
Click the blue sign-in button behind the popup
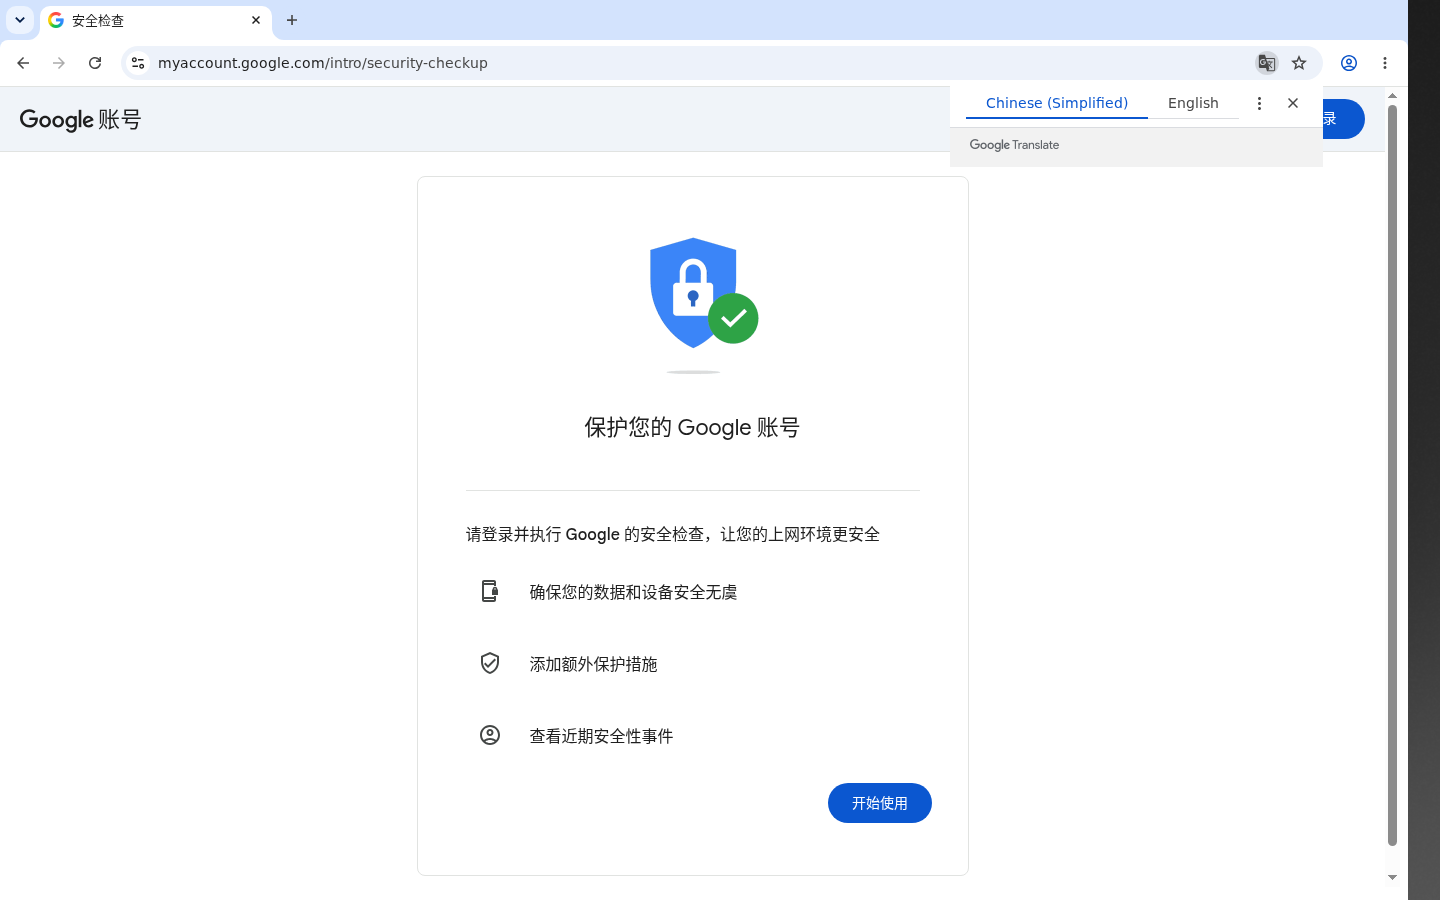(x=1343, y=119)
